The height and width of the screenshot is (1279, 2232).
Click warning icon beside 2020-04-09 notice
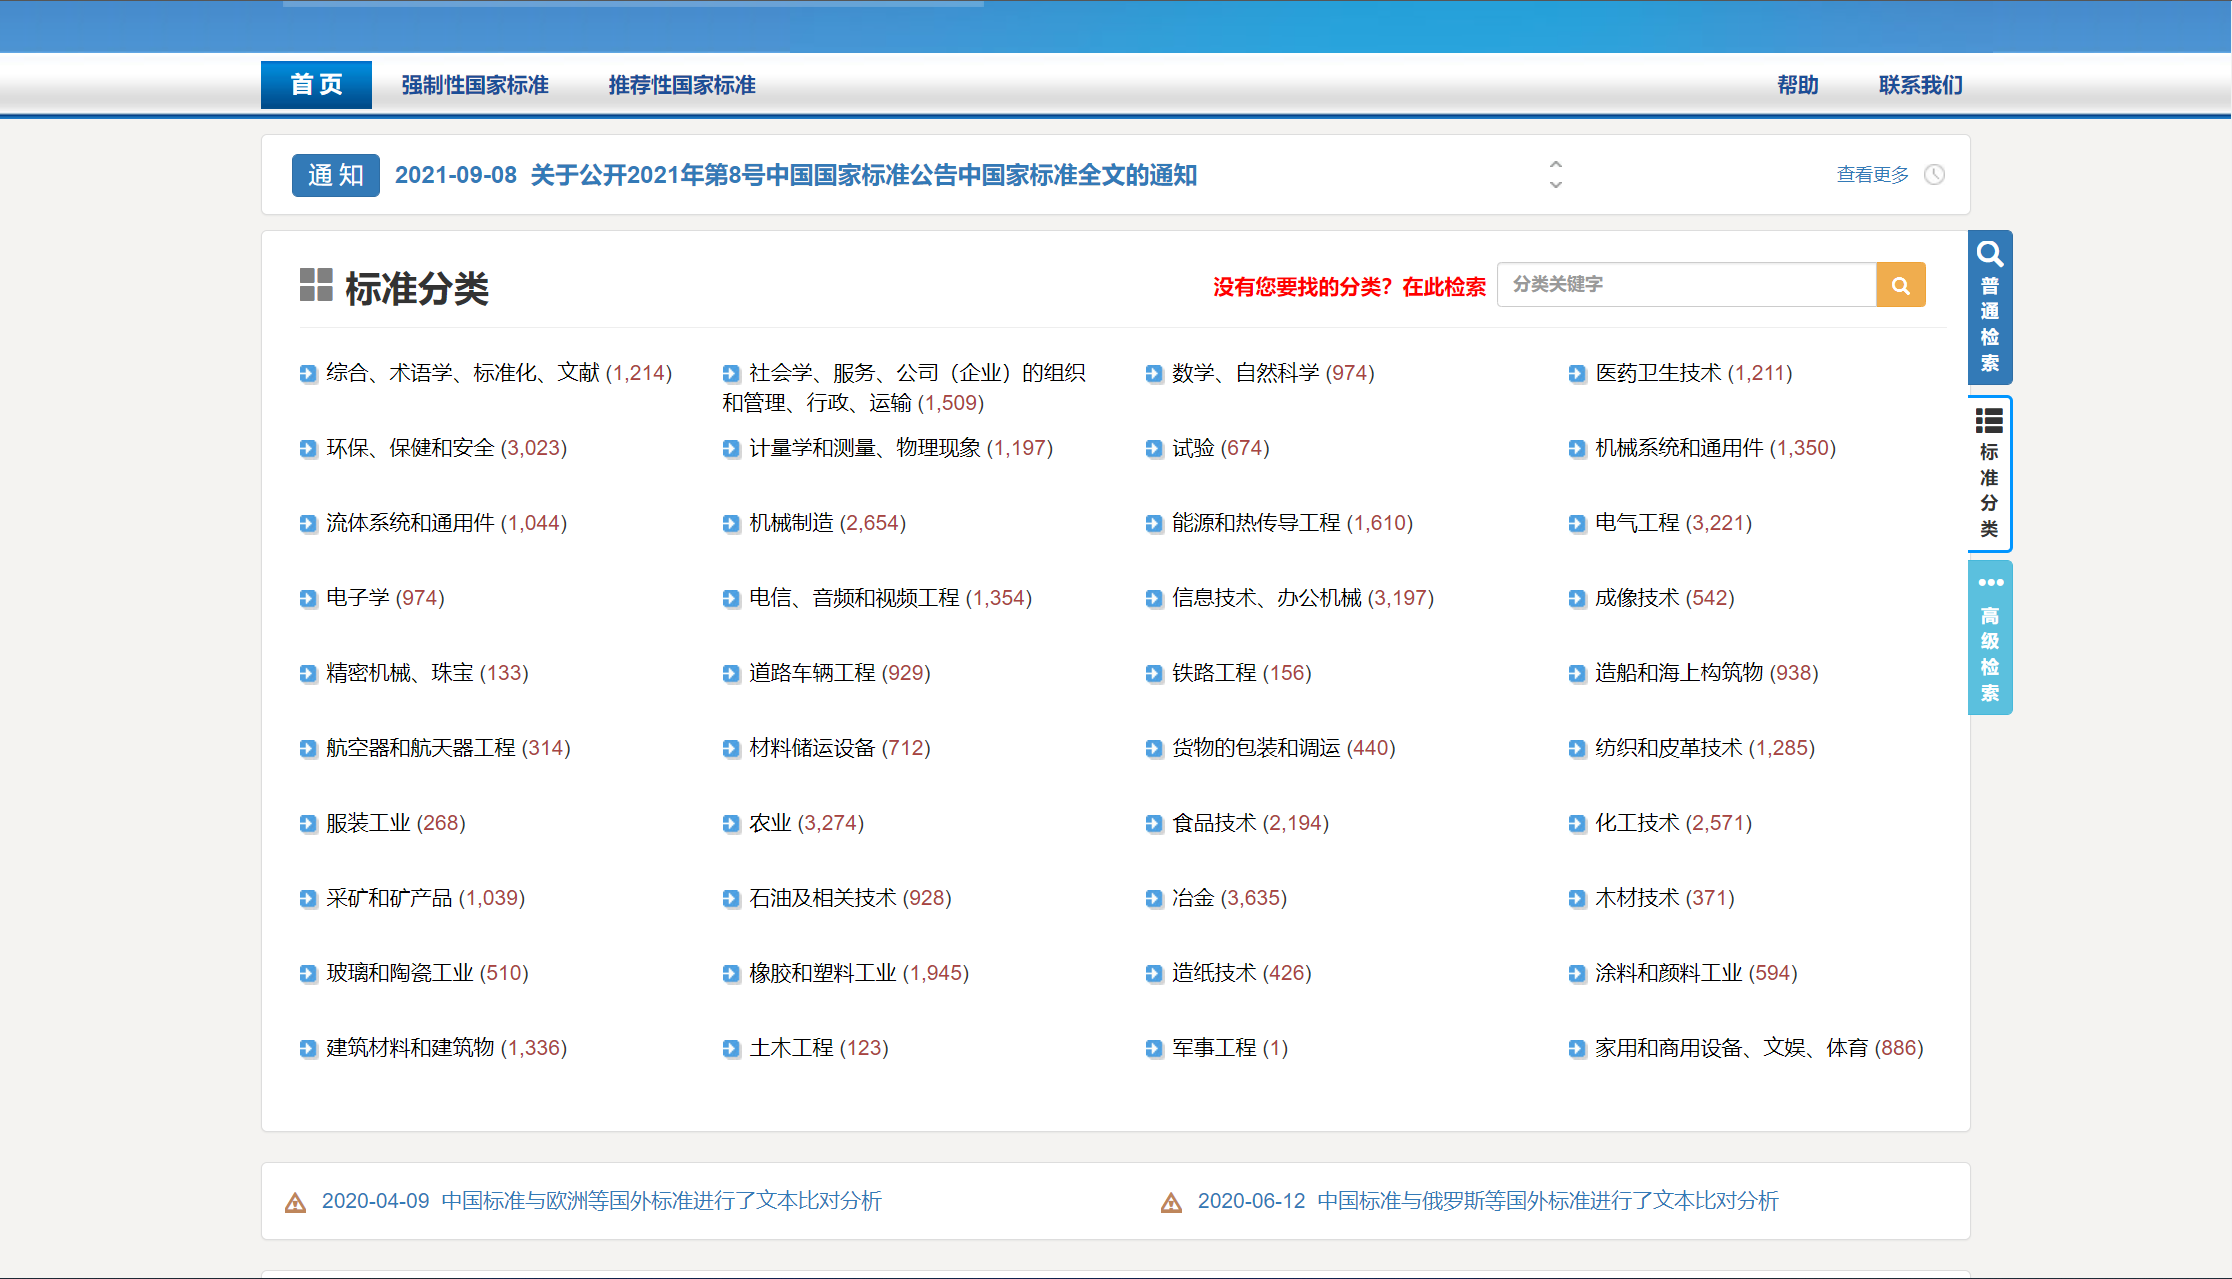click(x=295, y=1202)
